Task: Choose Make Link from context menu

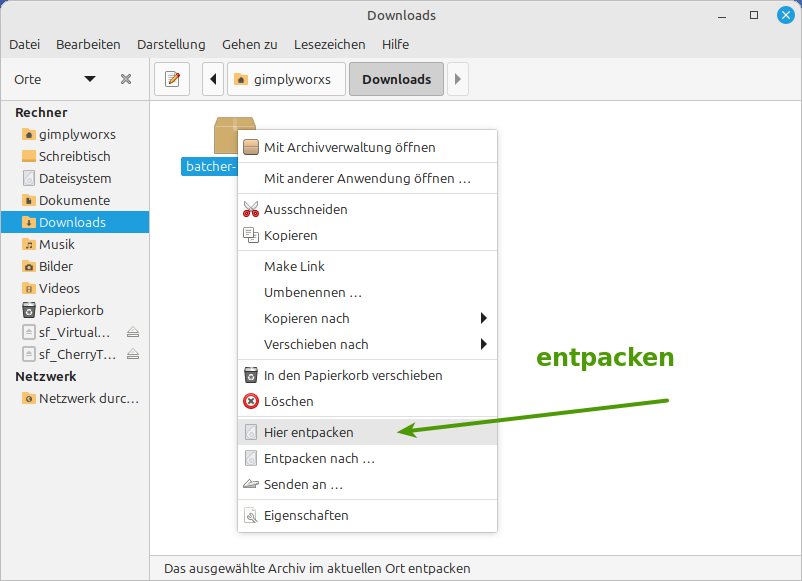Action: pos(367,266)
